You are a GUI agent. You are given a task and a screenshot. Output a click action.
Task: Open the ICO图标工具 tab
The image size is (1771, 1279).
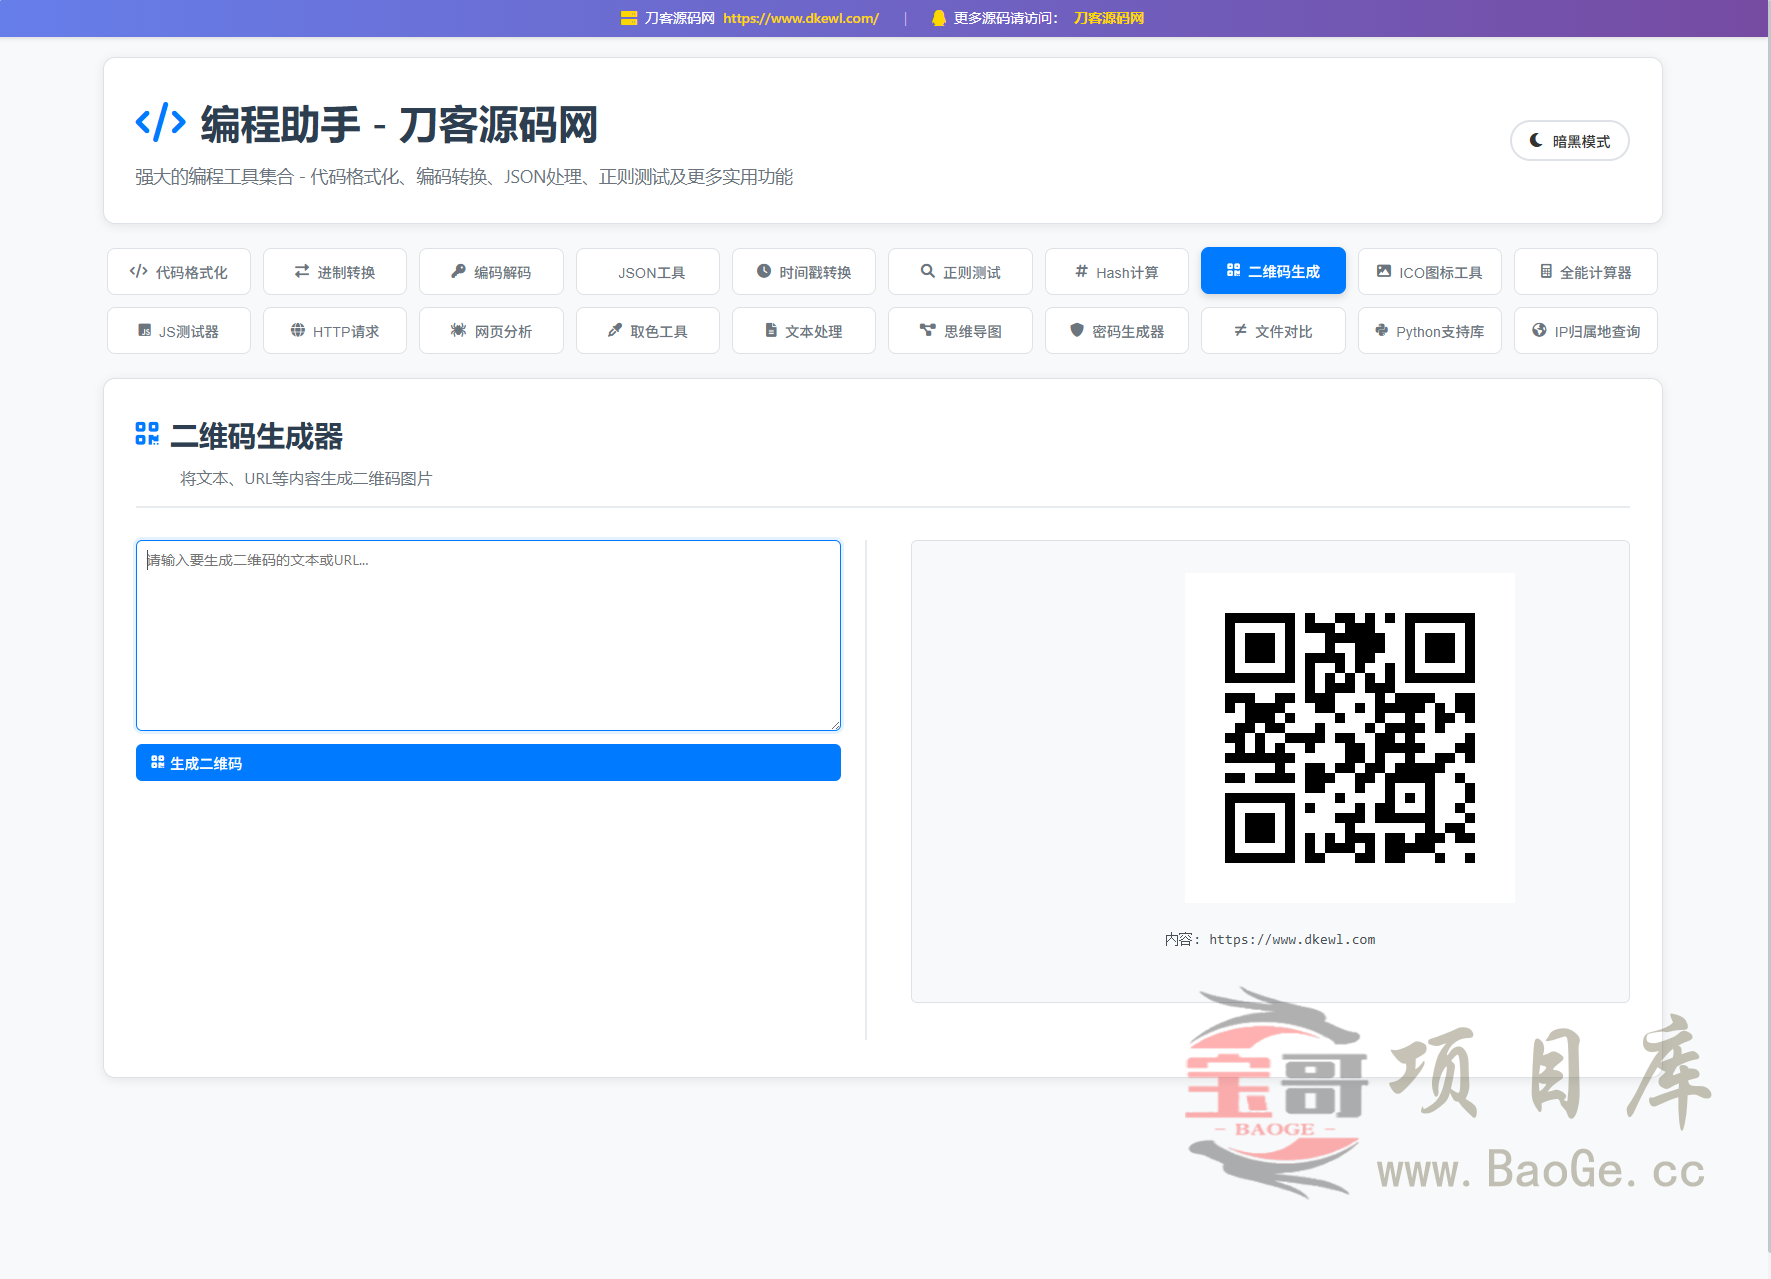(1430, 272)
